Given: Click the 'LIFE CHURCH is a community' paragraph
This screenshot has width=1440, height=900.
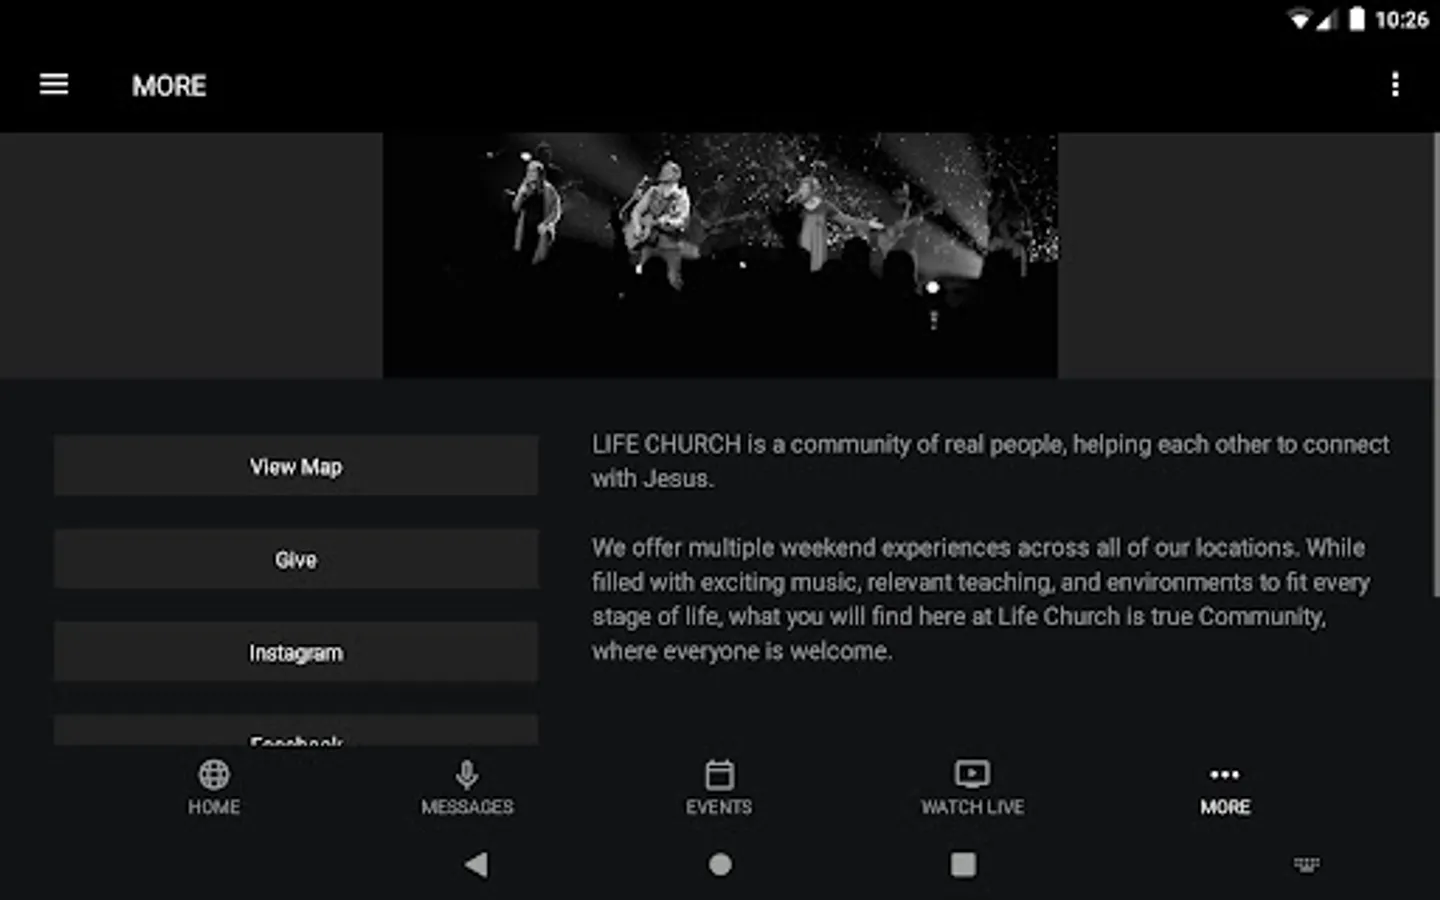Looking at the screenshot, I should (x=990, y=461).
